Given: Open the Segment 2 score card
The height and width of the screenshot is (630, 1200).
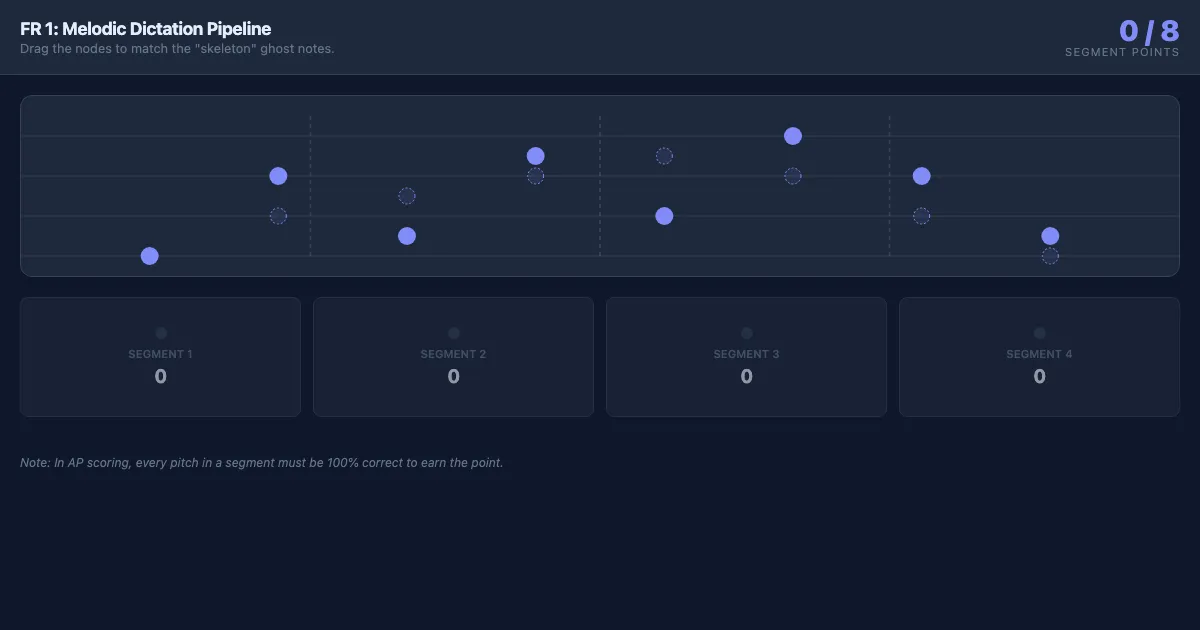Looking at the screenshot, I should click(x=453, y=357).
